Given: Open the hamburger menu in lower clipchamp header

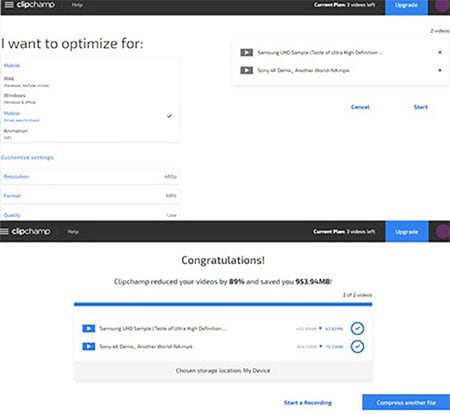Looking at the screenshot, I should tap(4, 231).
